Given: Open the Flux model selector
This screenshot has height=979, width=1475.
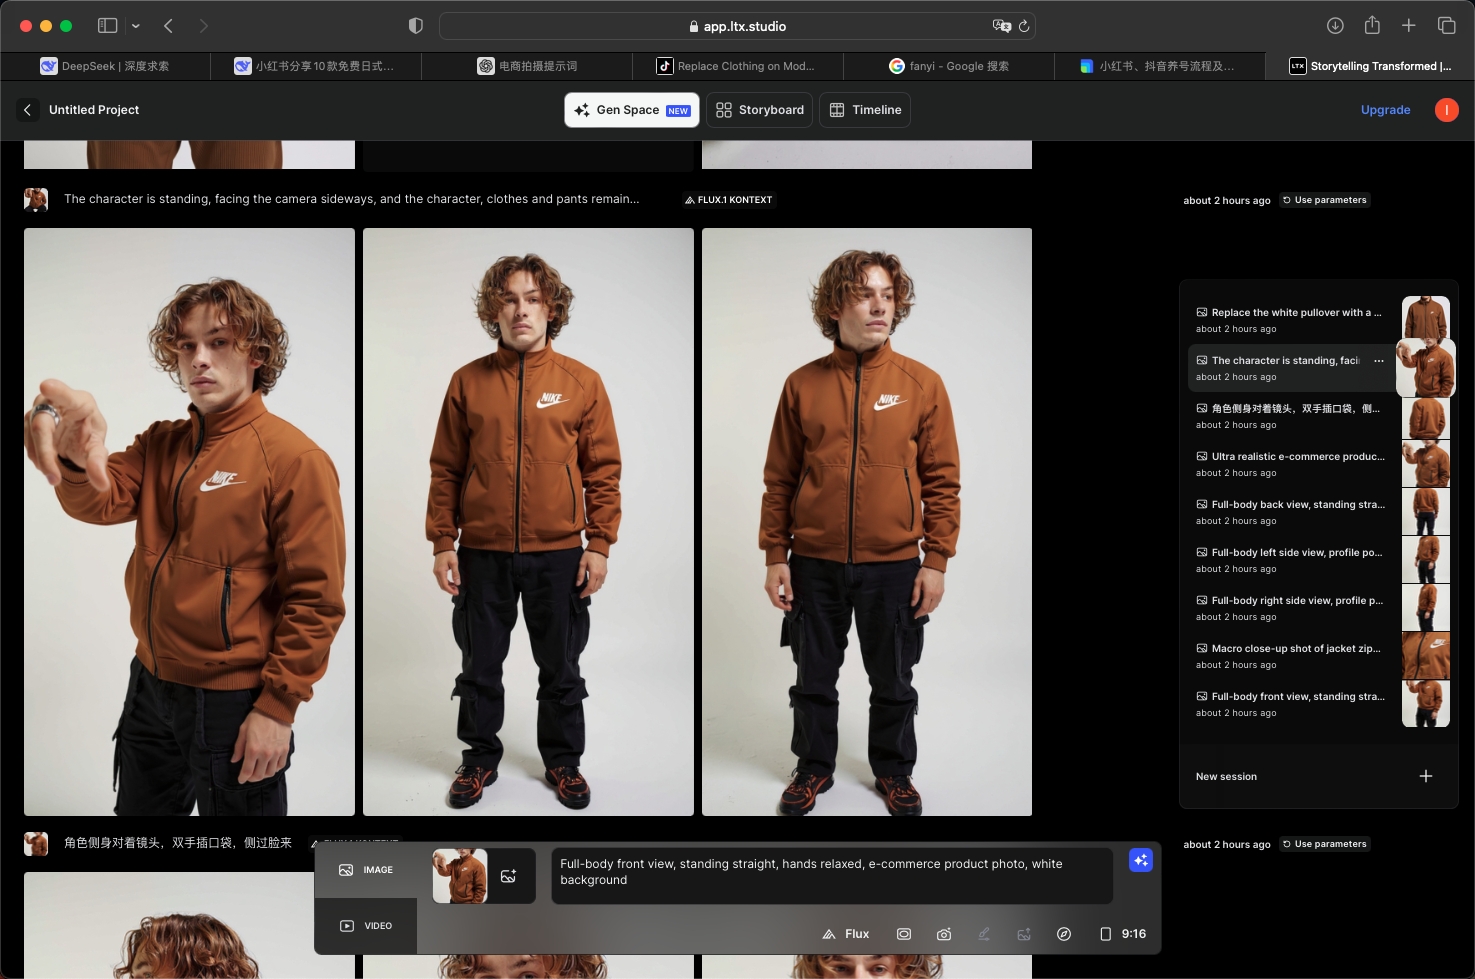Looking at the screenshot, I should tap(846, 934).
